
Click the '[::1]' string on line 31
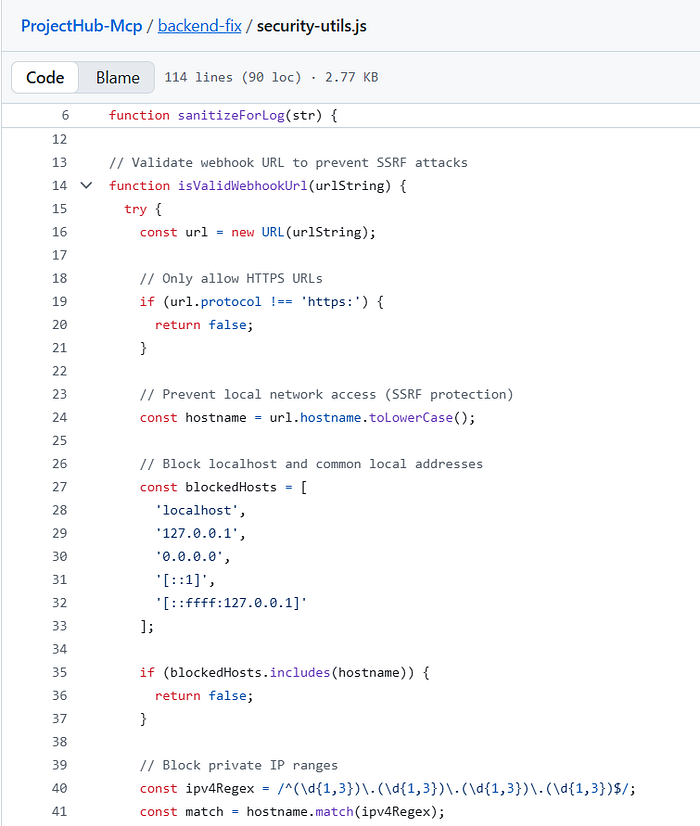click(x=181, y=579)
